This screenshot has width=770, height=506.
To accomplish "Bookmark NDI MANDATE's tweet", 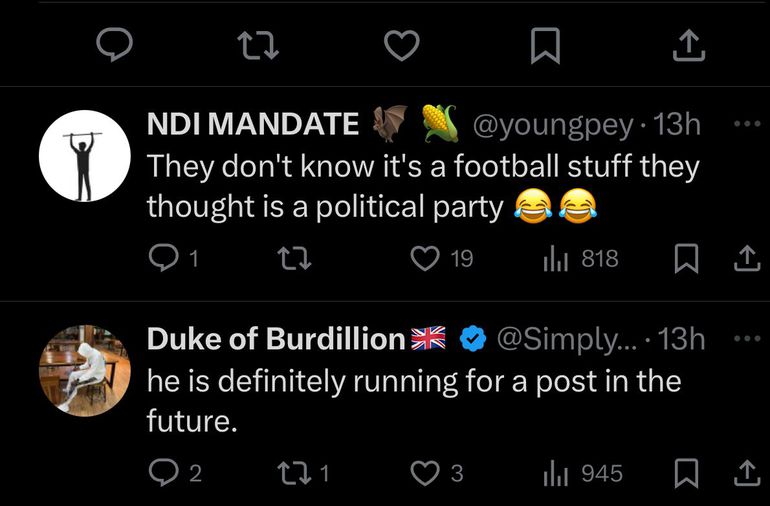I will [686, 259].
